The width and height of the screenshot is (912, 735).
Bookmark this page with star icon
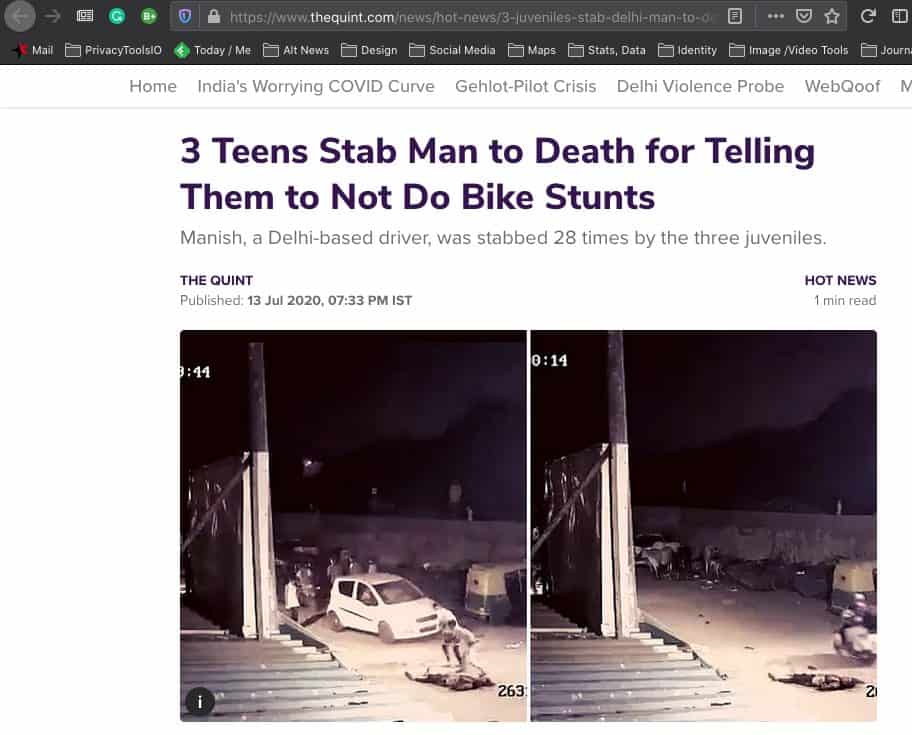click(x=832, y=16)
